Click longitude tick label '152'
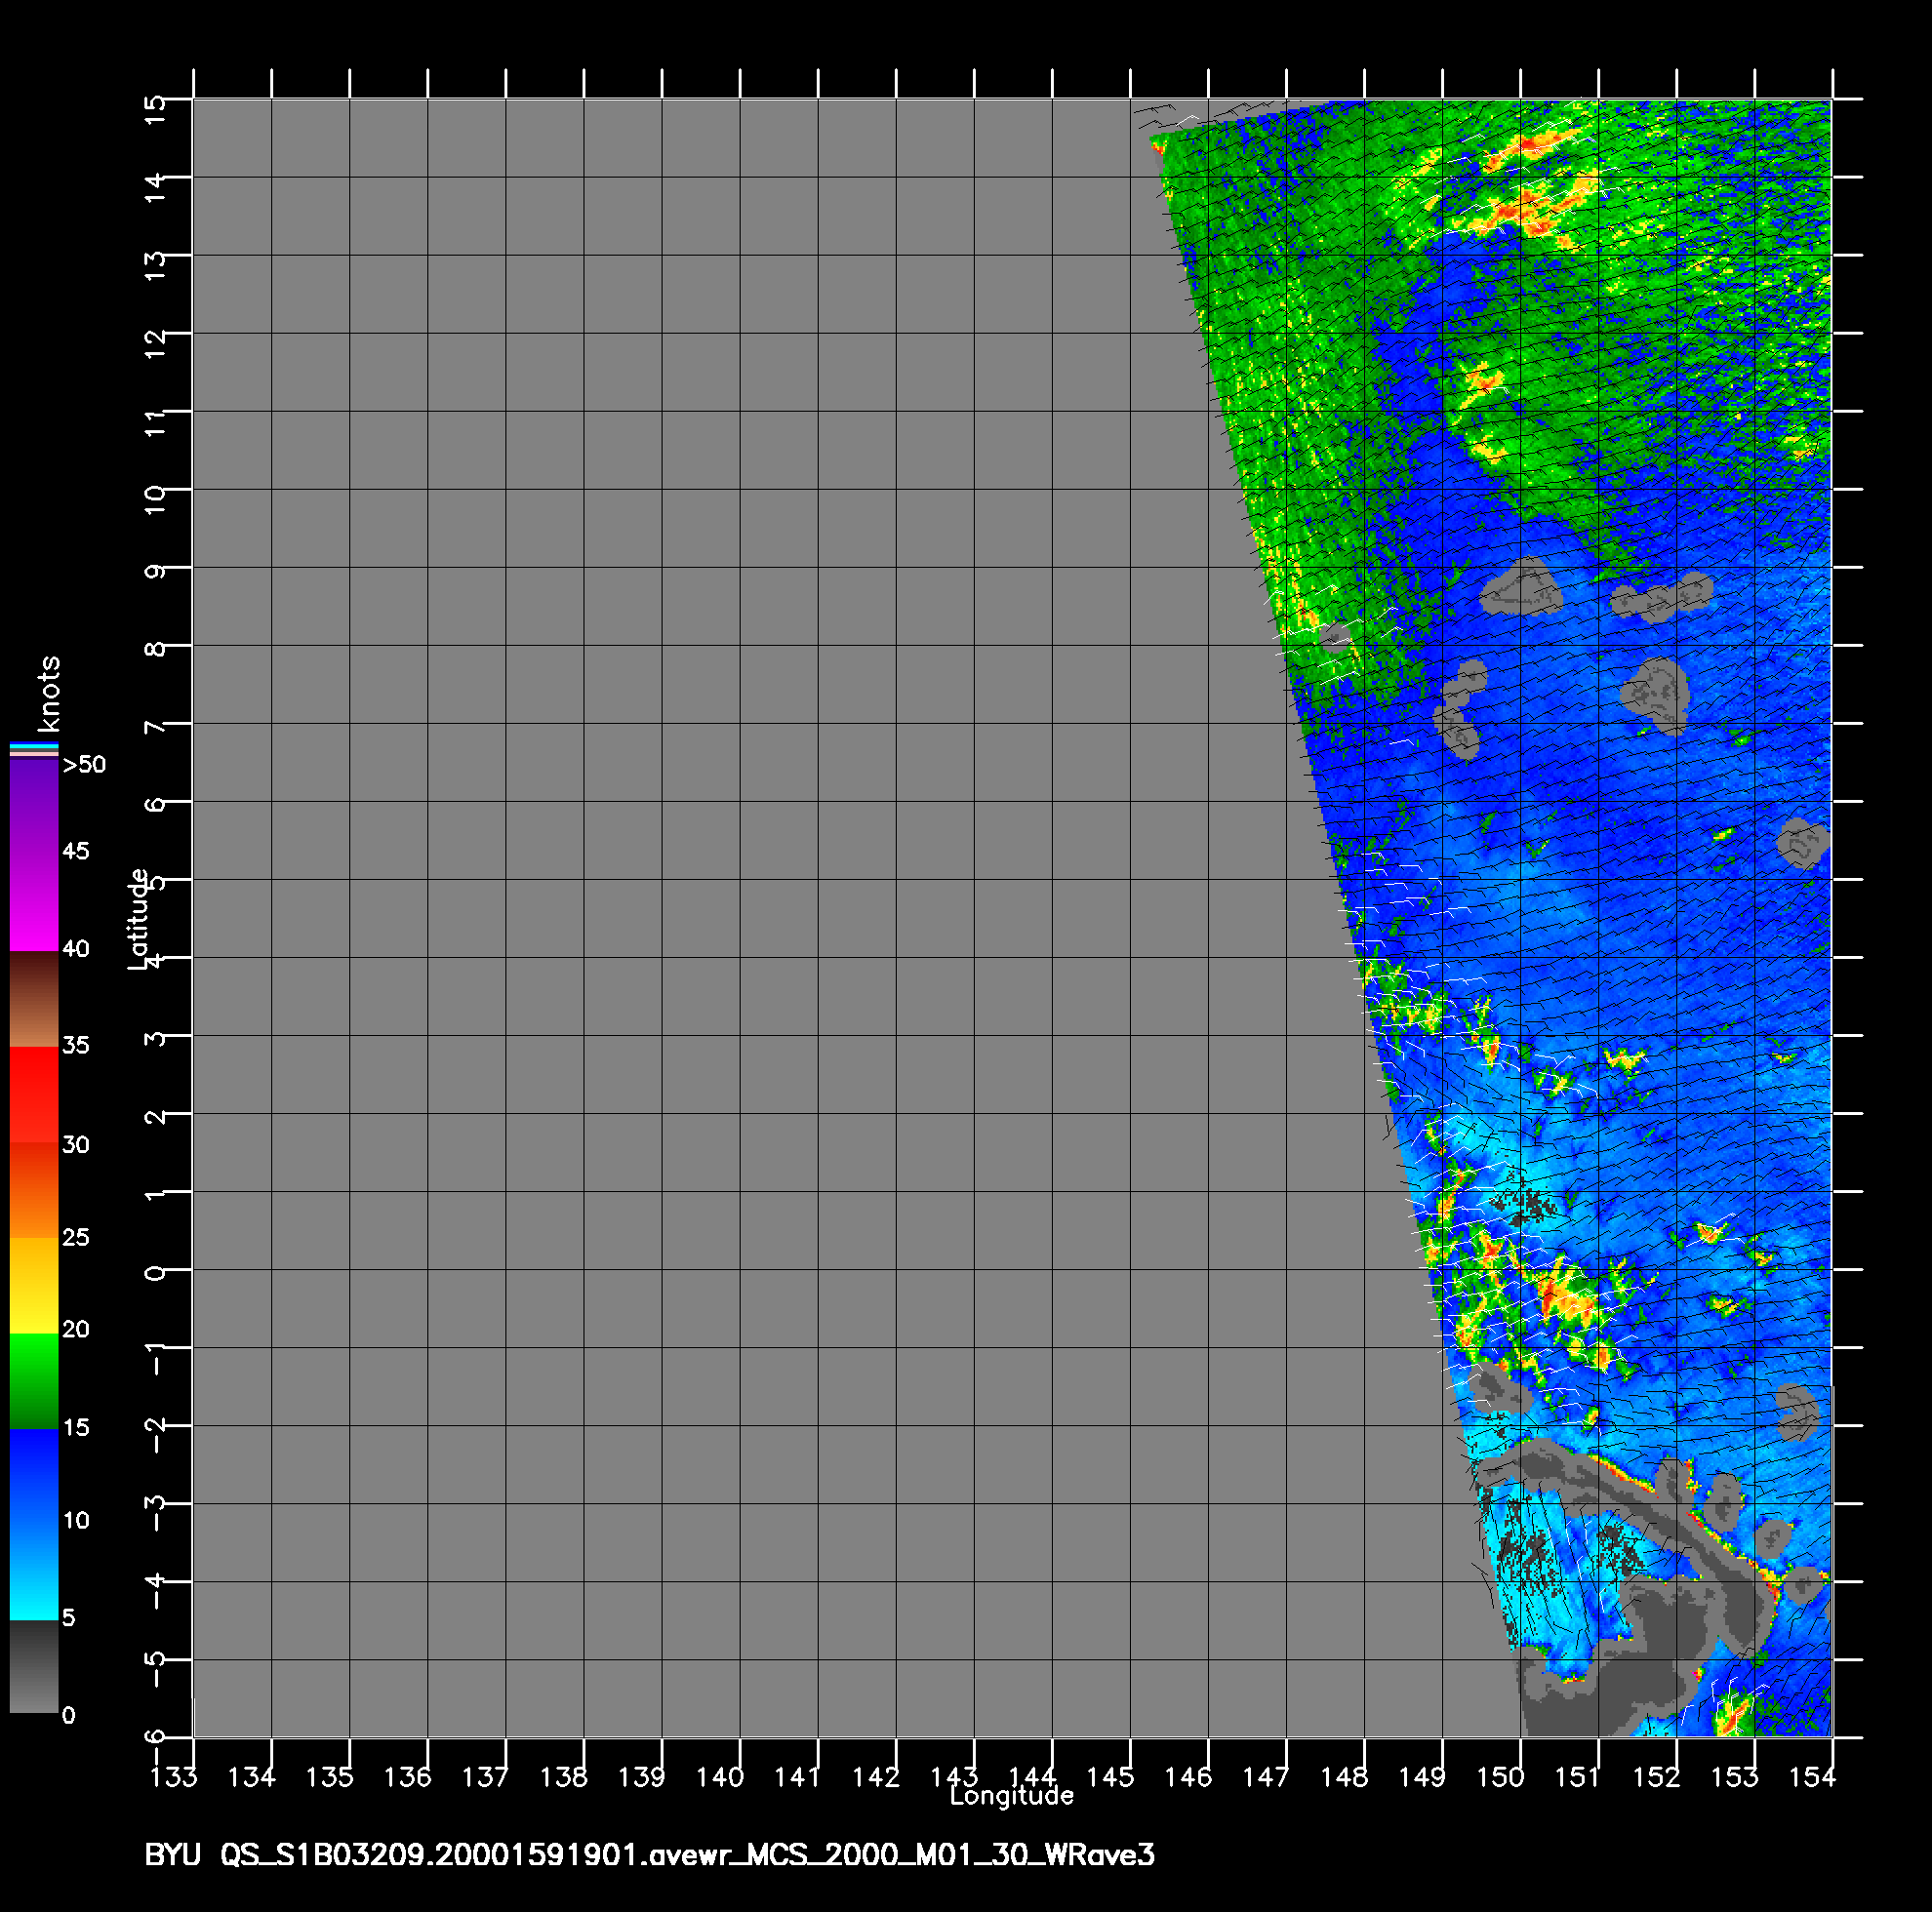This screenshot has height=1912, width=1932. tap(1655, 1777)
